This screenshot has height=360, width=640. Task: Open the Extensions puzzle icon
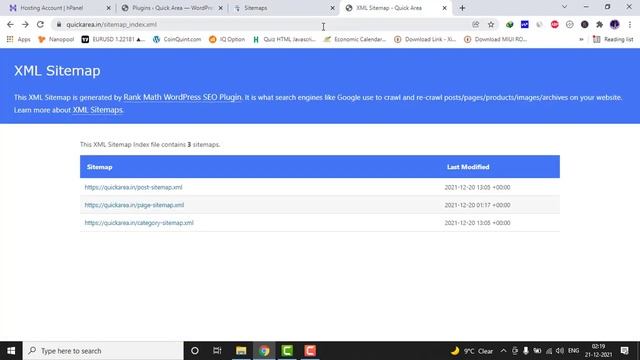point(599,24)
